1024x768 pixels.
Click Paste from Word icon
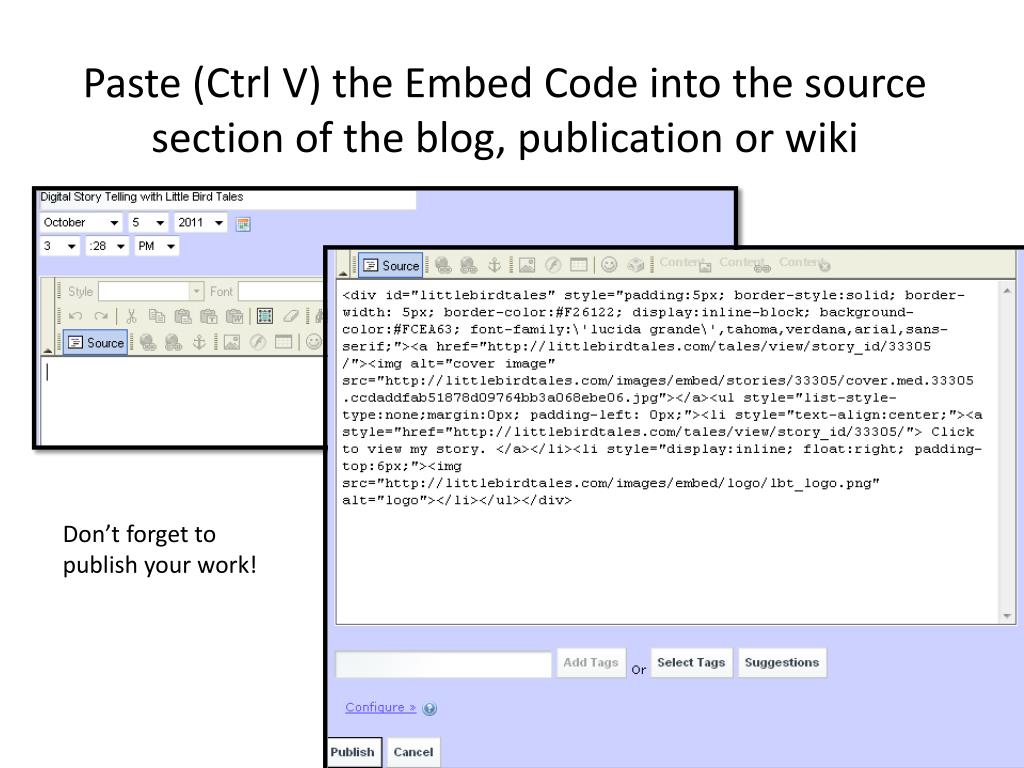234,316
